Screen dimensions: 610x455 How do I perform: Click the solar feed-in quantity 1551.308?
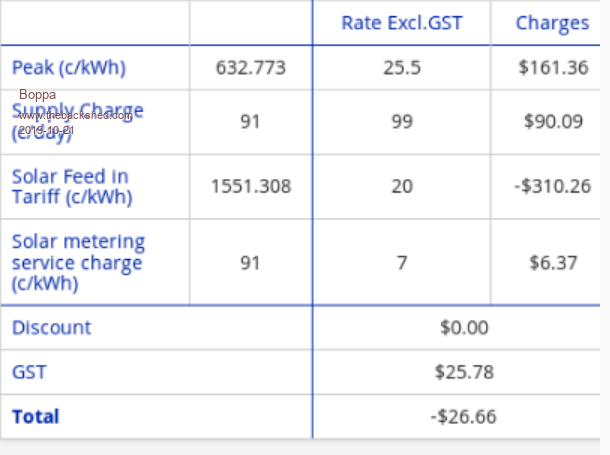point(250,186)
